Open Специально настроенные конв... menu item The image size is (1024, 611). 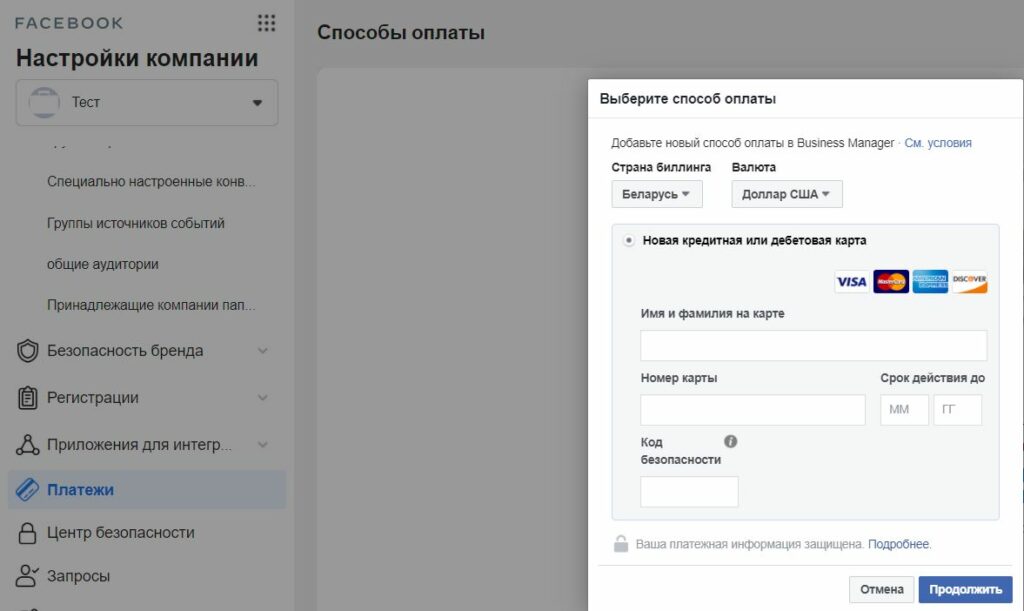151,181
